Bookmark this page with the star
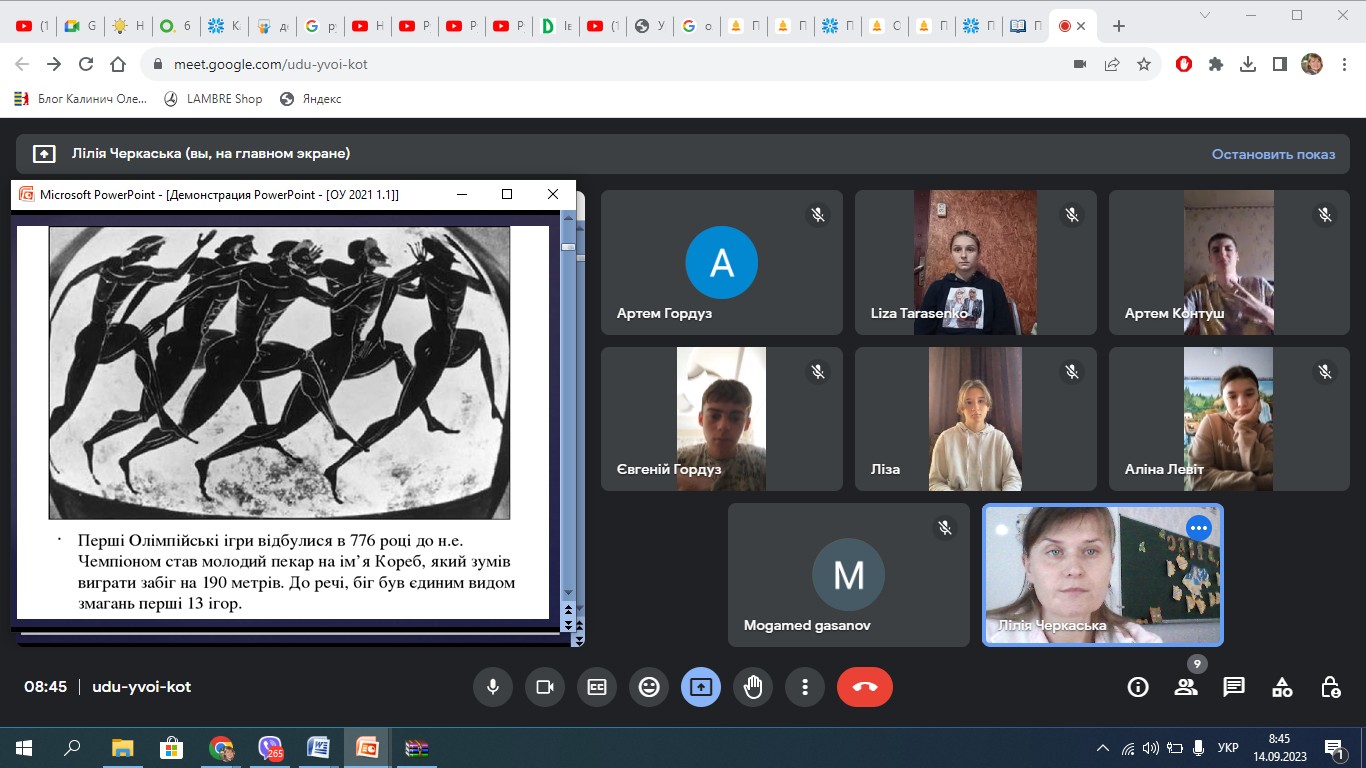The width and height of the screenshot is (1366, 768). (x=1144, y=64)
